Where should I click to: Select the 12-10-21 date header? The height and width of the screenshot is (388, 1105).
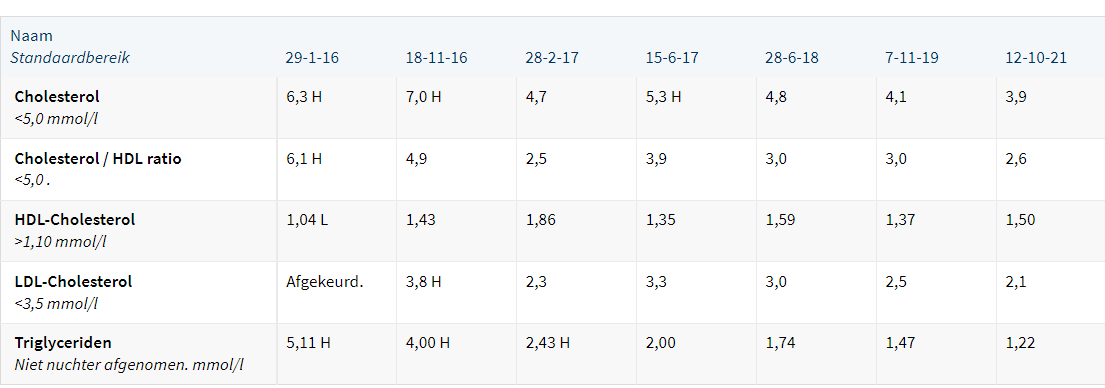1036,58
